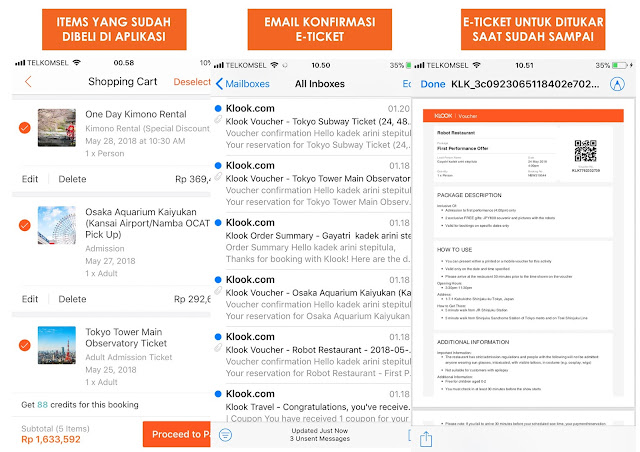Image resolution: width=640 pixels, height=452 pixels.
Task: Go back via the Mailboxes link
Action: (x=247, y=84)
